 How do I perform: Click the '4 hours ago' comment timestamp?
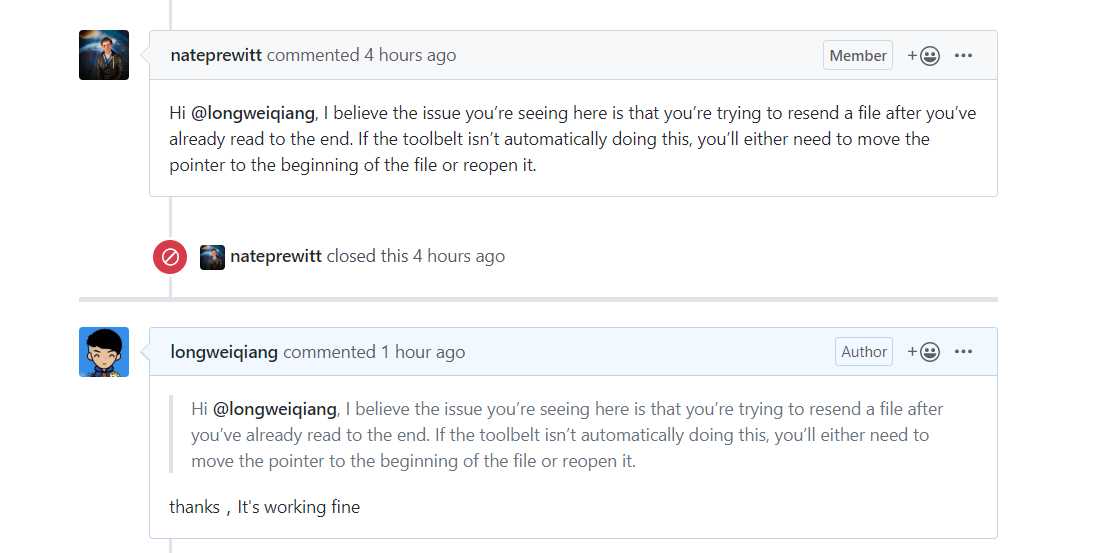coord(410,56)
